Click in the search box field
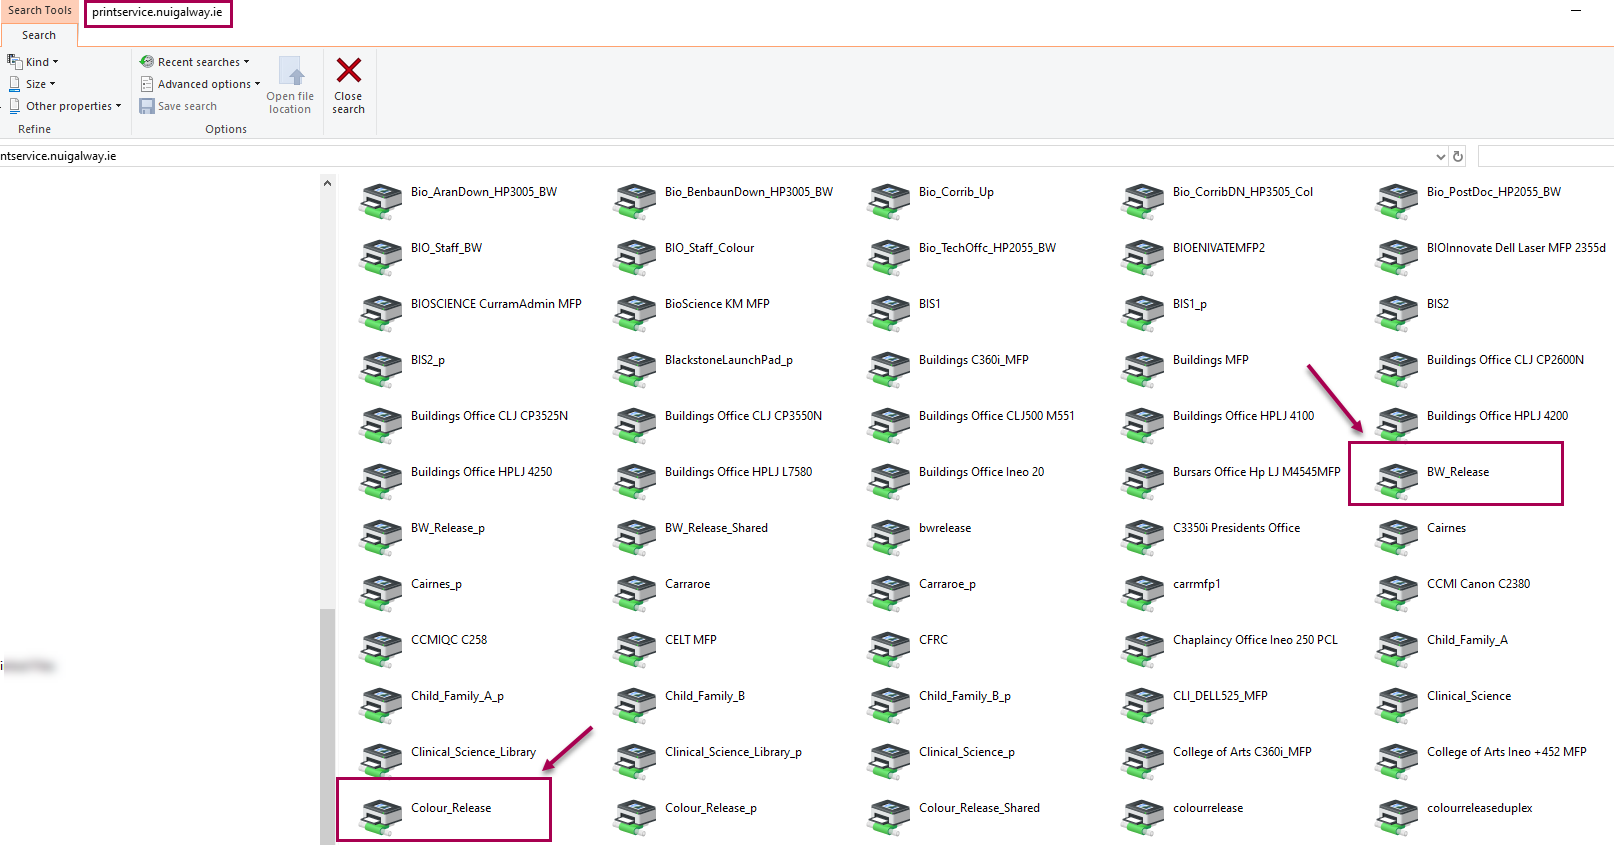 click(1545, 156)
